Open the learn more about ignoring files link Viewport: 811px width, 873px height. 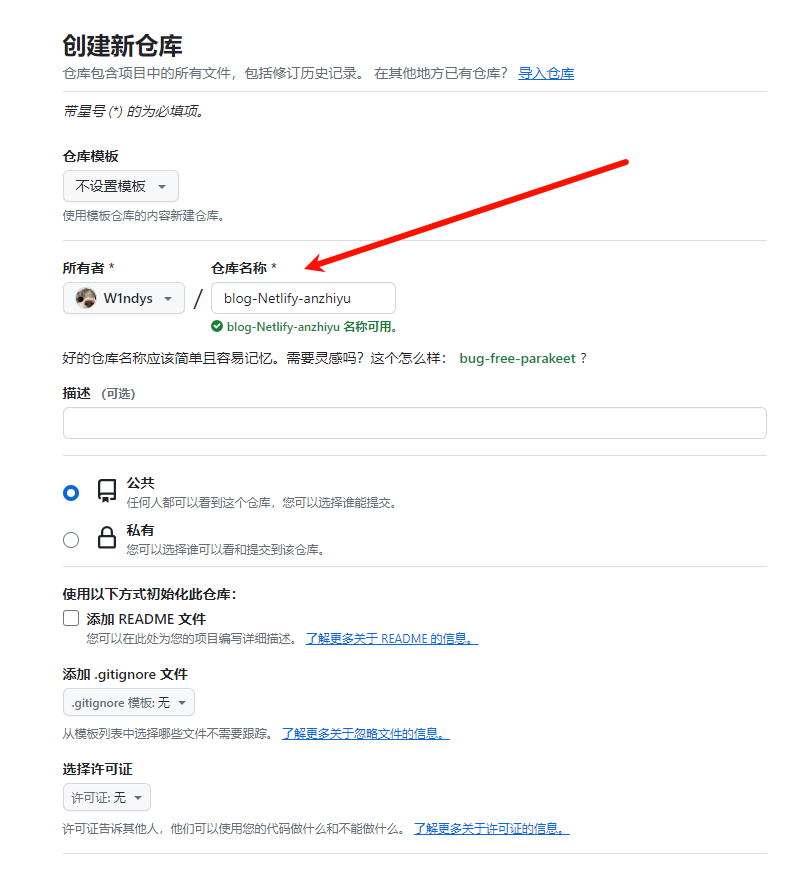coord(366,734)
